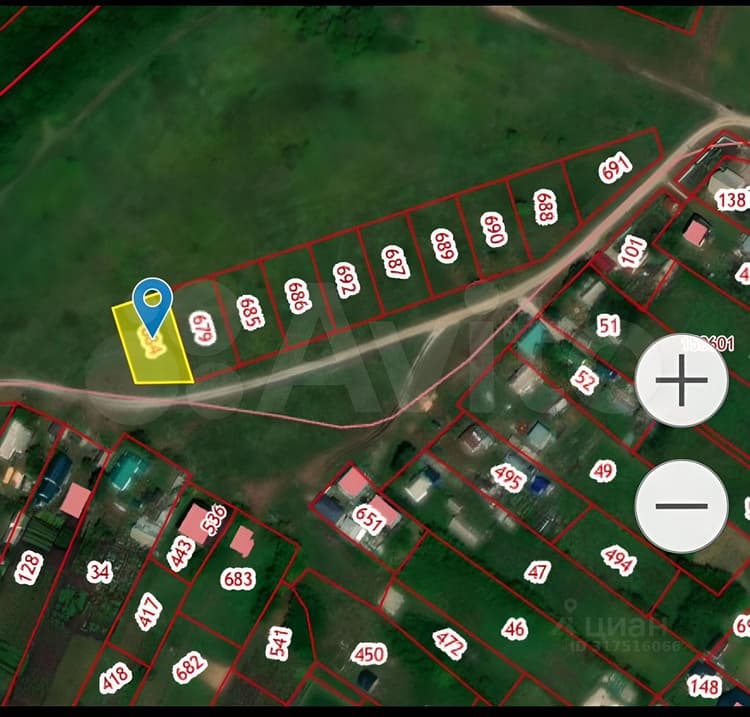This screenshot has width=750, height=717.
Task: Select parcel 685 on the map
Action: pos(251,312)
